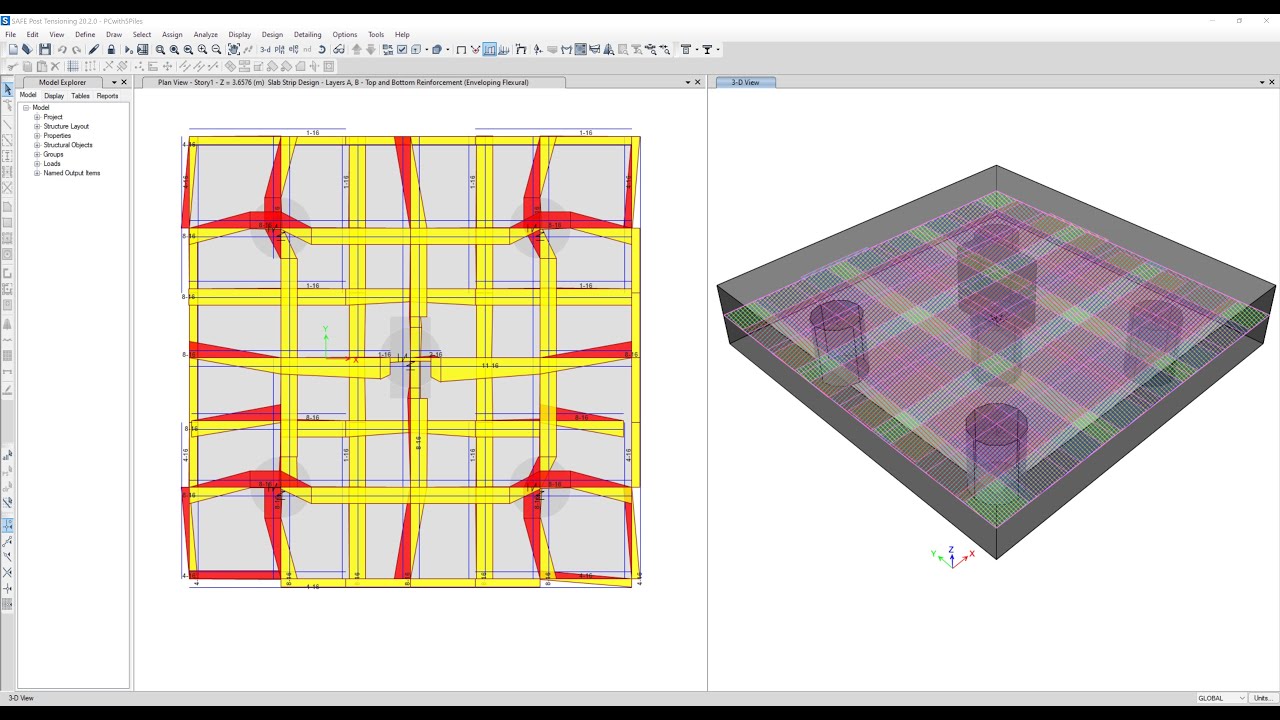Switch to the Display tab in Model Explorer

54,96
